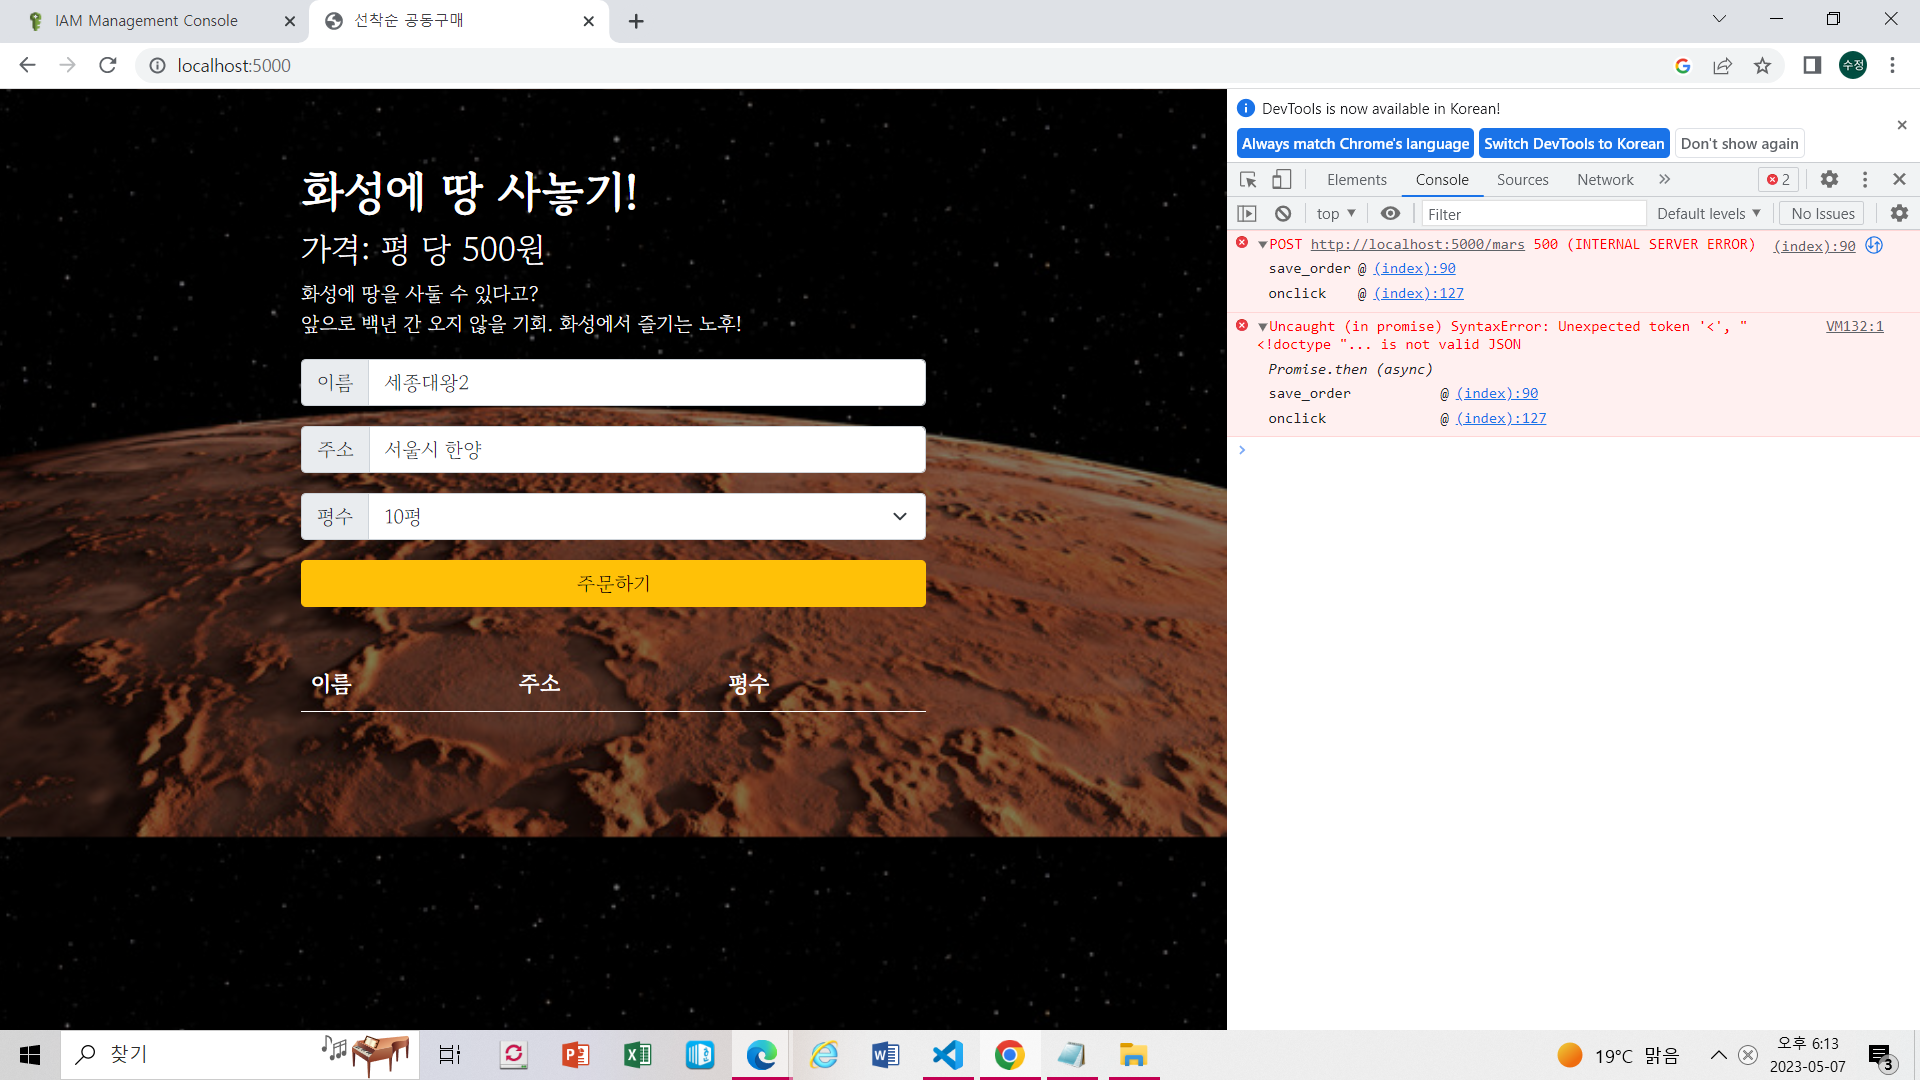The width and height of the screenshot is (1920, 1080).
Task: Click the page reload button
Action: [108, 66]
